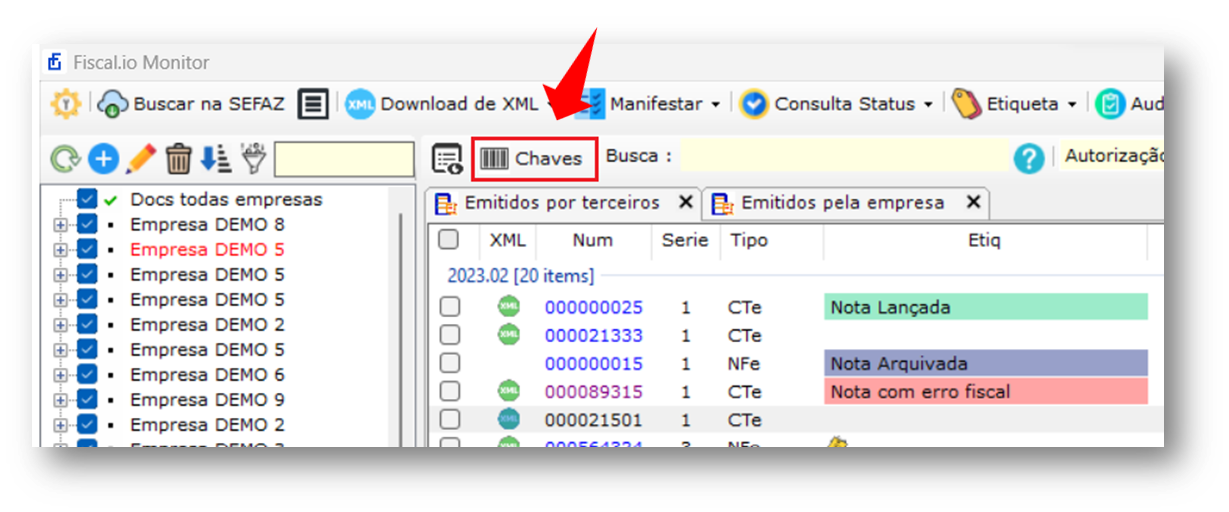
Task: Open document number 000021333
Action: coord(594,335)
